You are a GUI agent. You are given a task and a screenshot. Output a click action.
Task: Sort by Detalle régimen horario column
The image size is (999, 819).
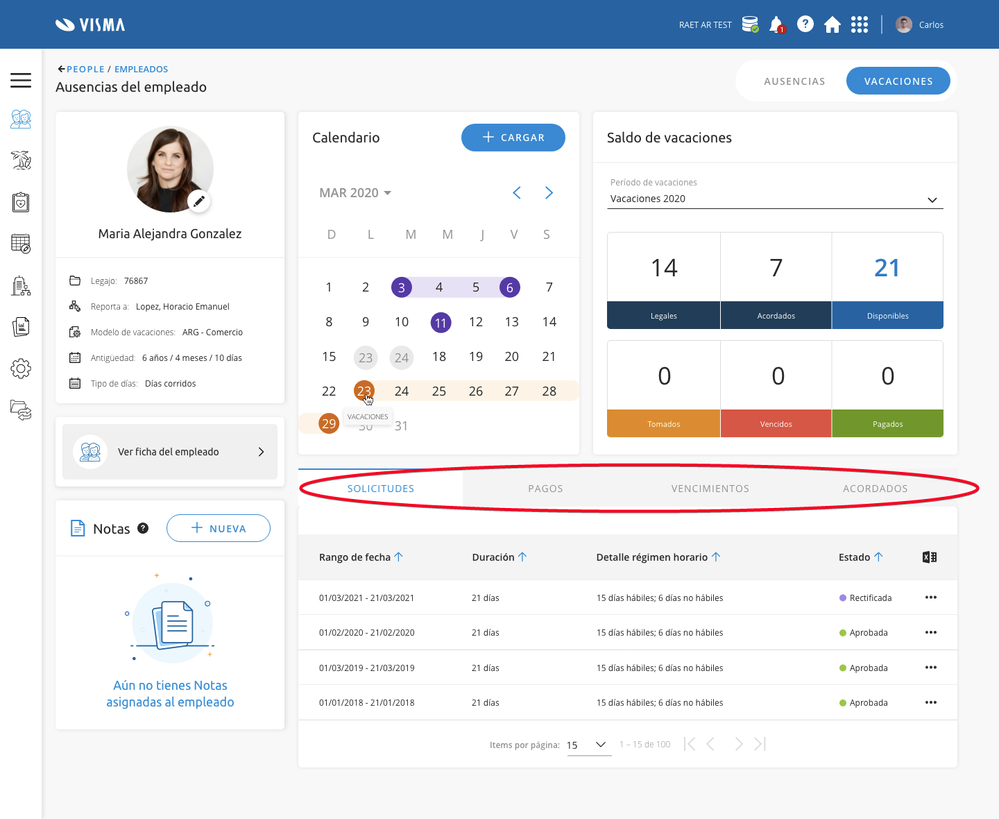click(658, 557)
